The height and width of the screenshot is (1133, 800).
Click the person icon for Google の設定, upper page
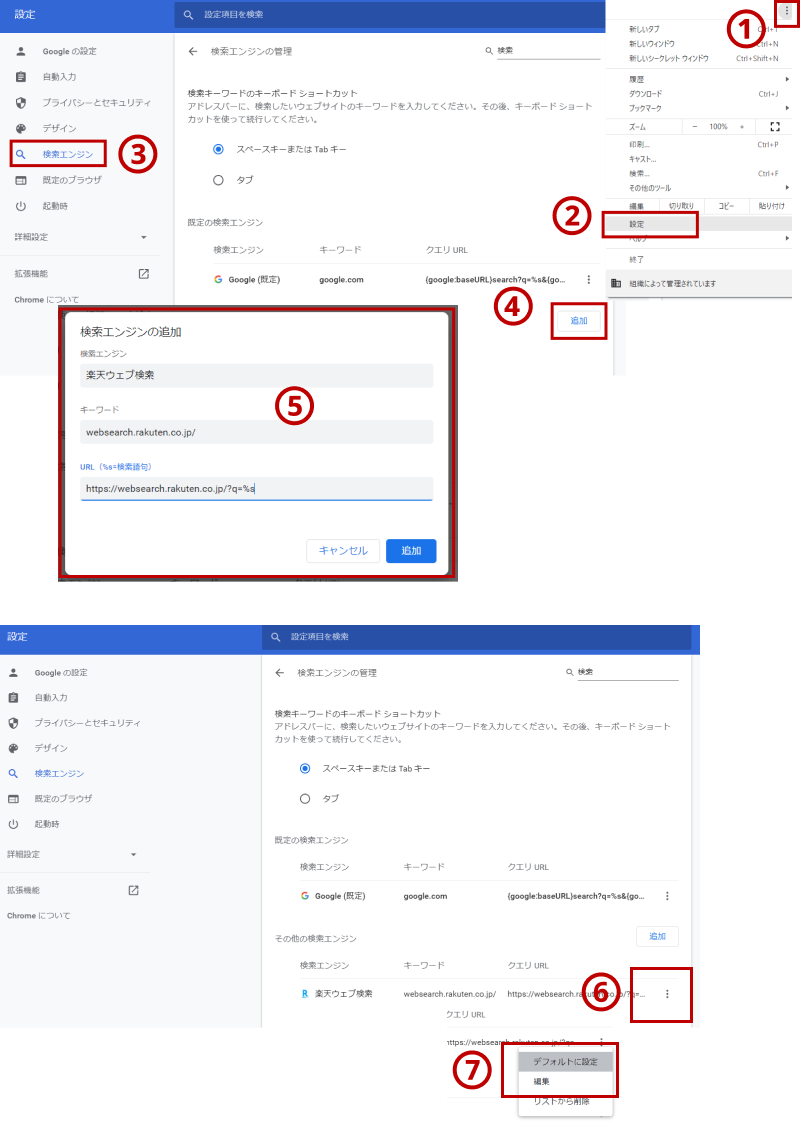(21, 51)
